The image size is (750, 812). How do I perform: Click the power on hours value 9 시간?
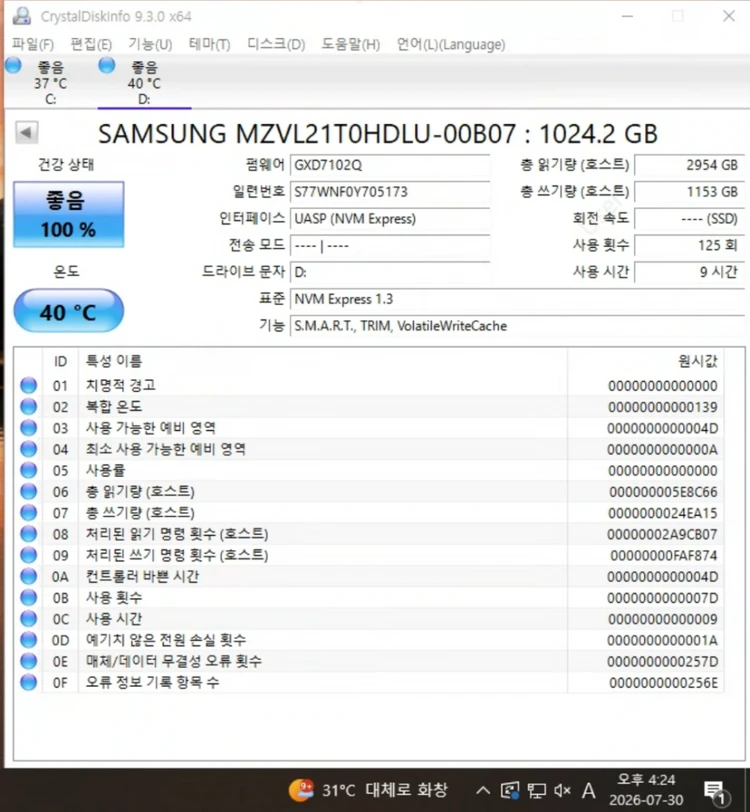point(689,272)
